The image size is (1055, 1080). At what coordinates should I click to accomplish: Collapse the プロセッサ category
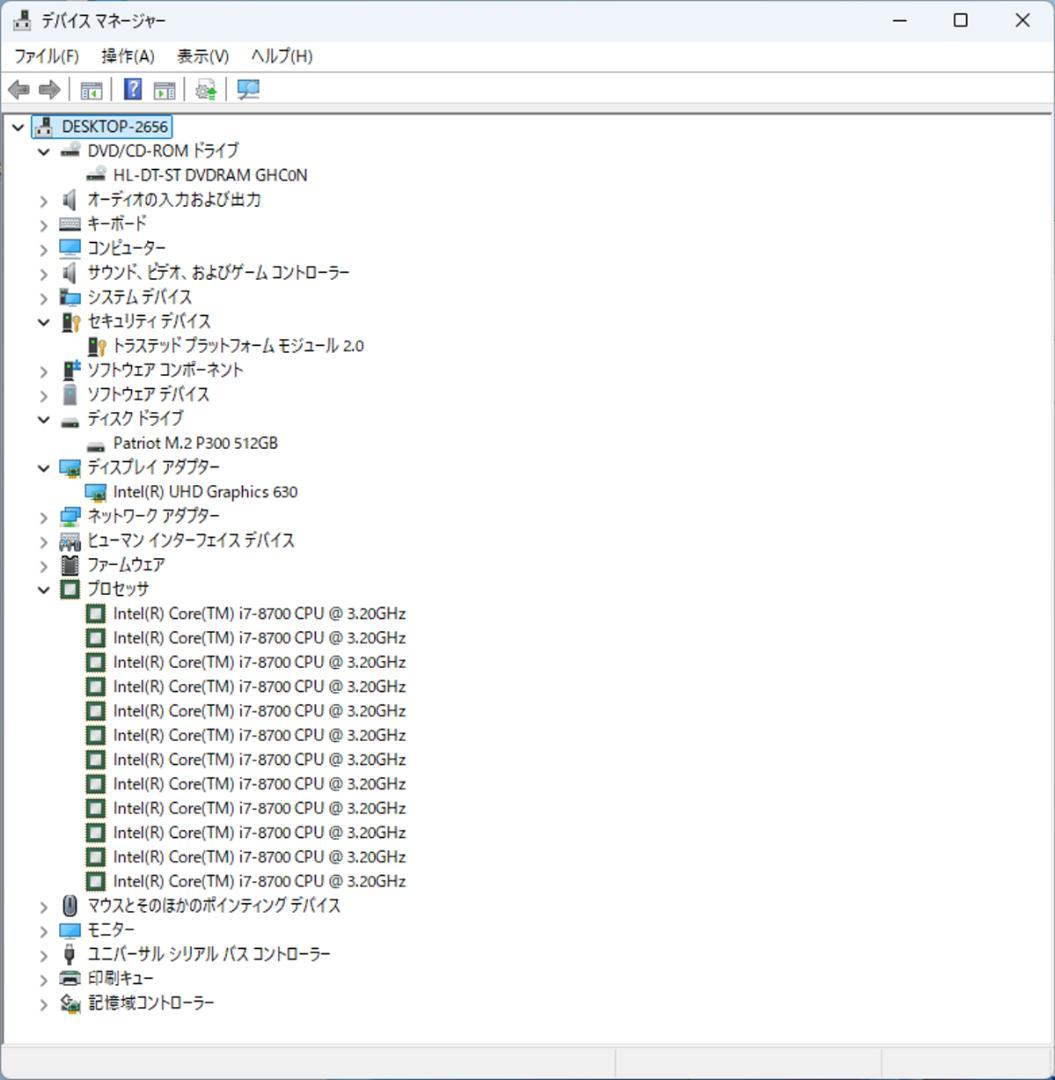pyautogui.click(x=43, y=589)
